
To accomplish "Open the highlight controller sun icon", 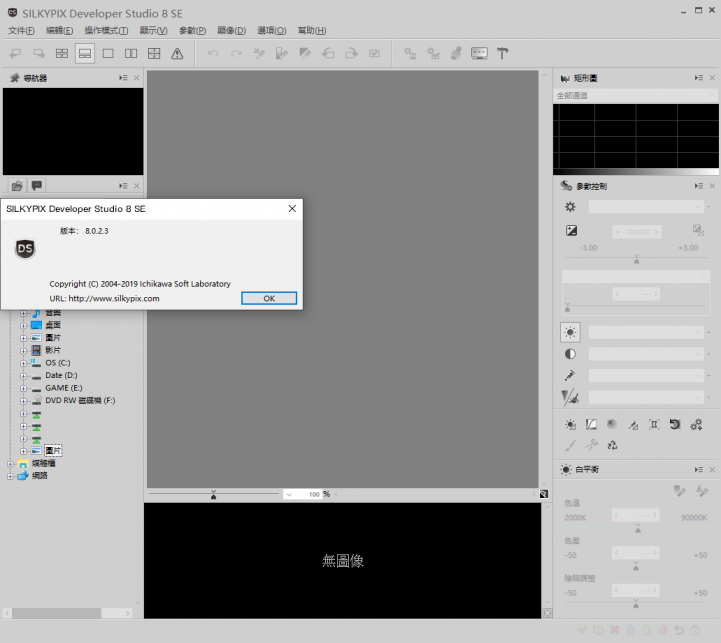I will (x=570, y=425).
